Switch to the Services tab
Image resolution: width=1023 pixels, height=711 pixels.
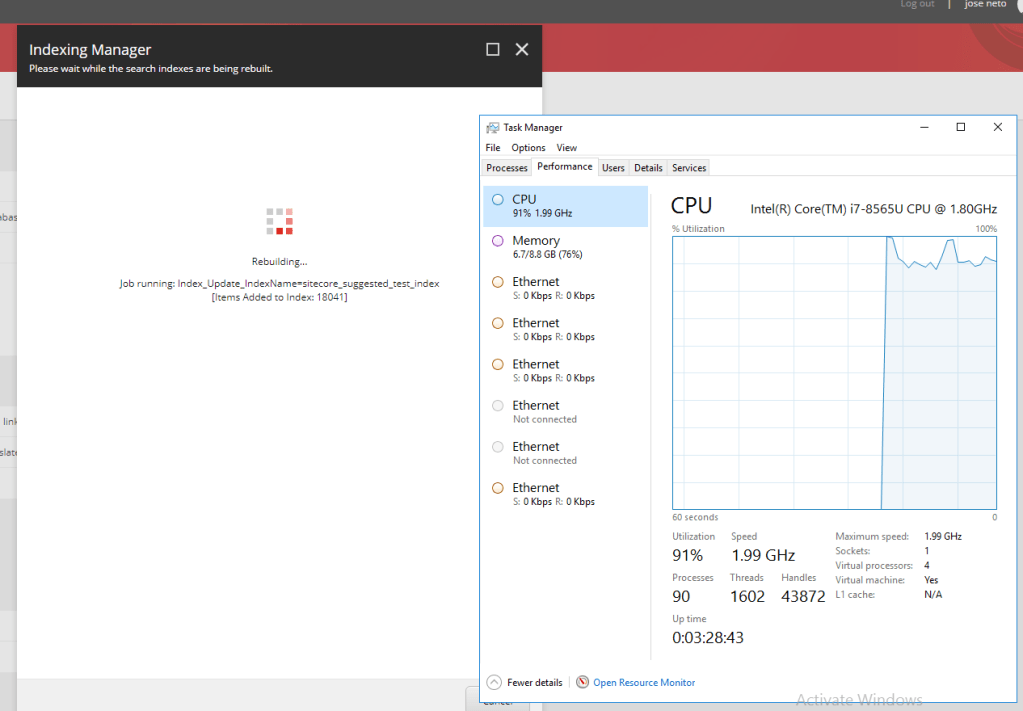pos(689,168)
